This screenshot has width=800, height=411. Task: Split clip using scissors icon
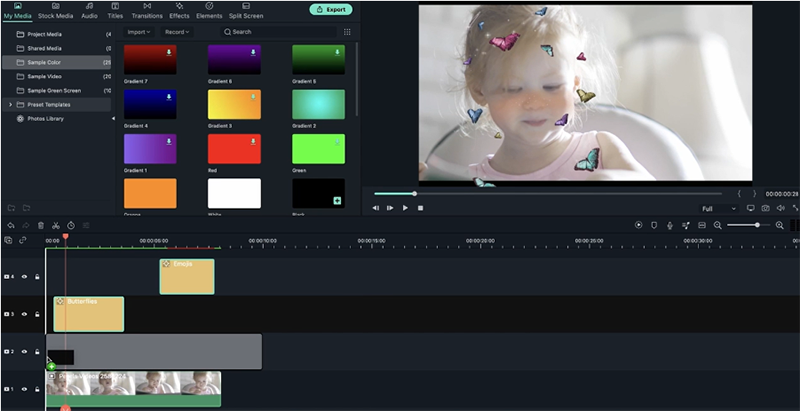[56, 225]
